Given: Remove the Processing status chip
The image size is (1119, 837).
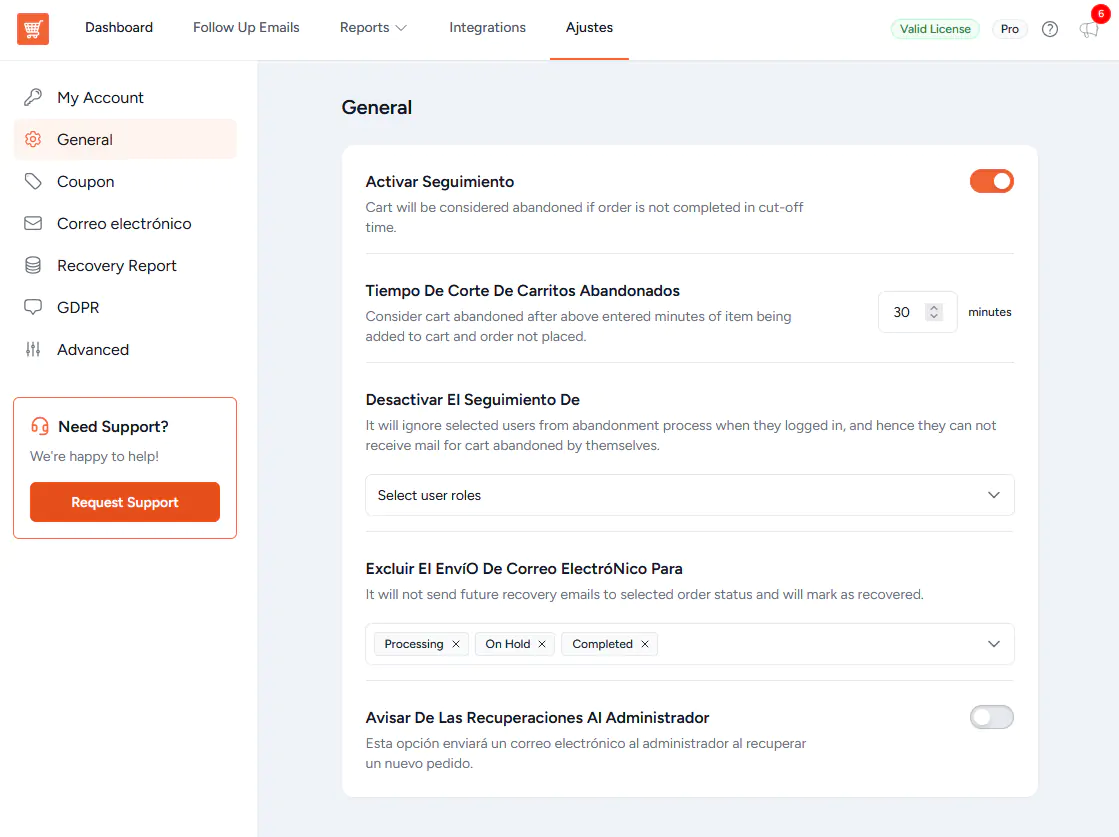Looking at the screenshot, I should [x=456, y=644].
